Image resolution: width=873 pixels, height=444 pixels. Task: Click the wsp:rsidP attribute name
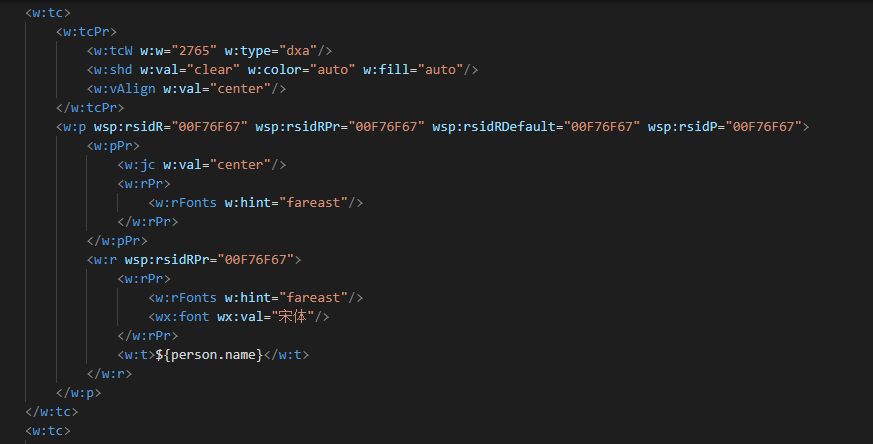coord(683,126)
